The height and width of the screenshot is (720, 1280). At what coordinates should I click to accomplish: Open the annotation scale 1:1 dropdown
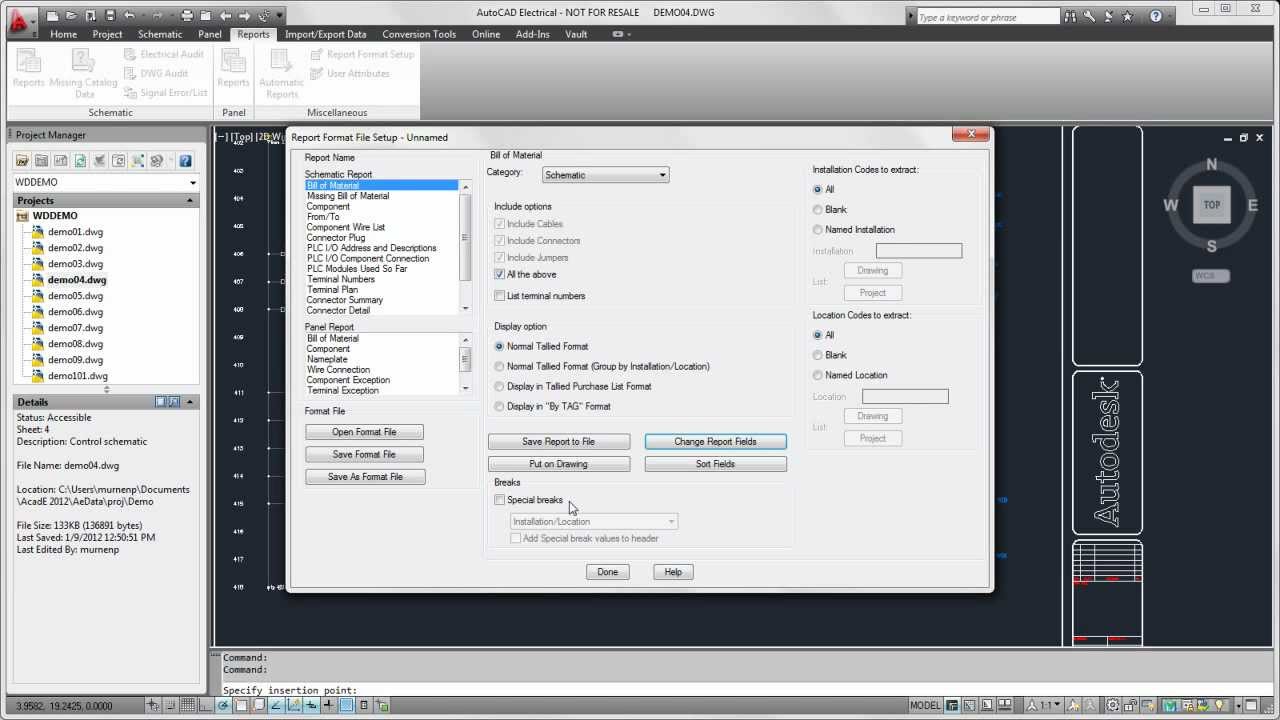click(x=1045, y=706)
